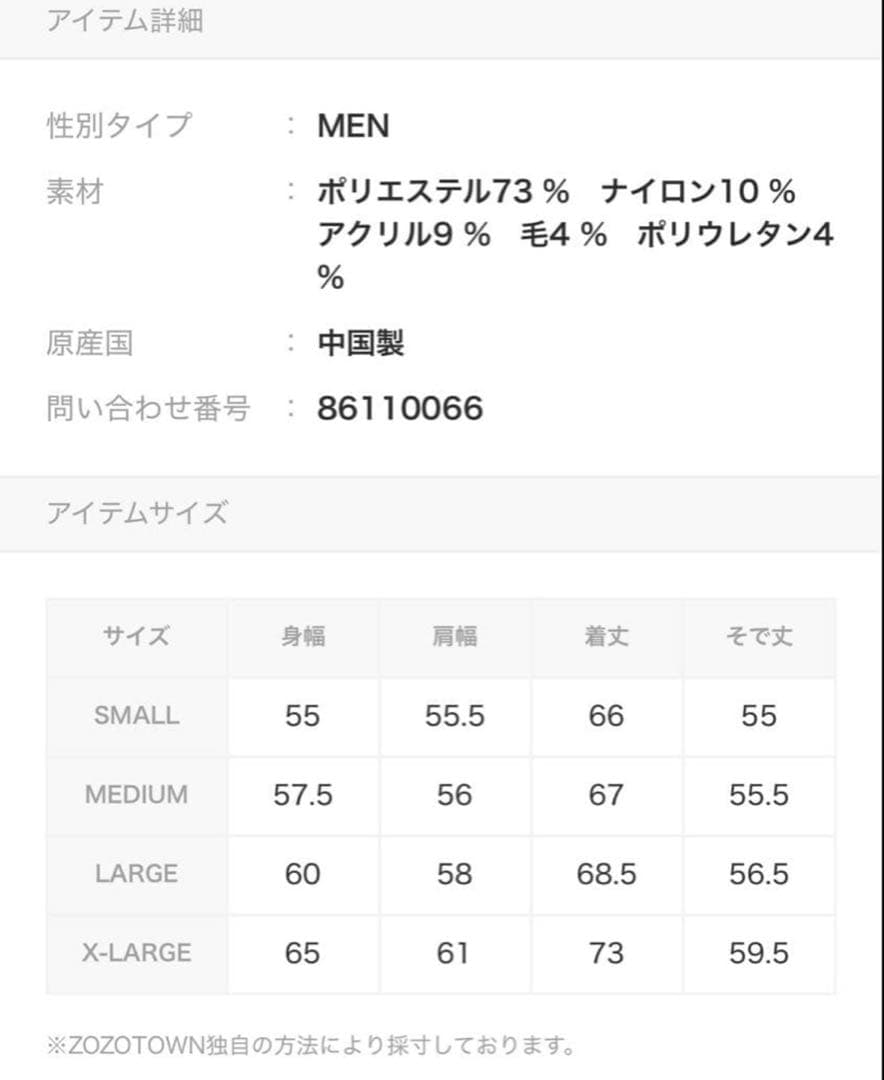884x1080 pixels.
Task: Click the MEDIUM size row label
Action: click(137, 795)
